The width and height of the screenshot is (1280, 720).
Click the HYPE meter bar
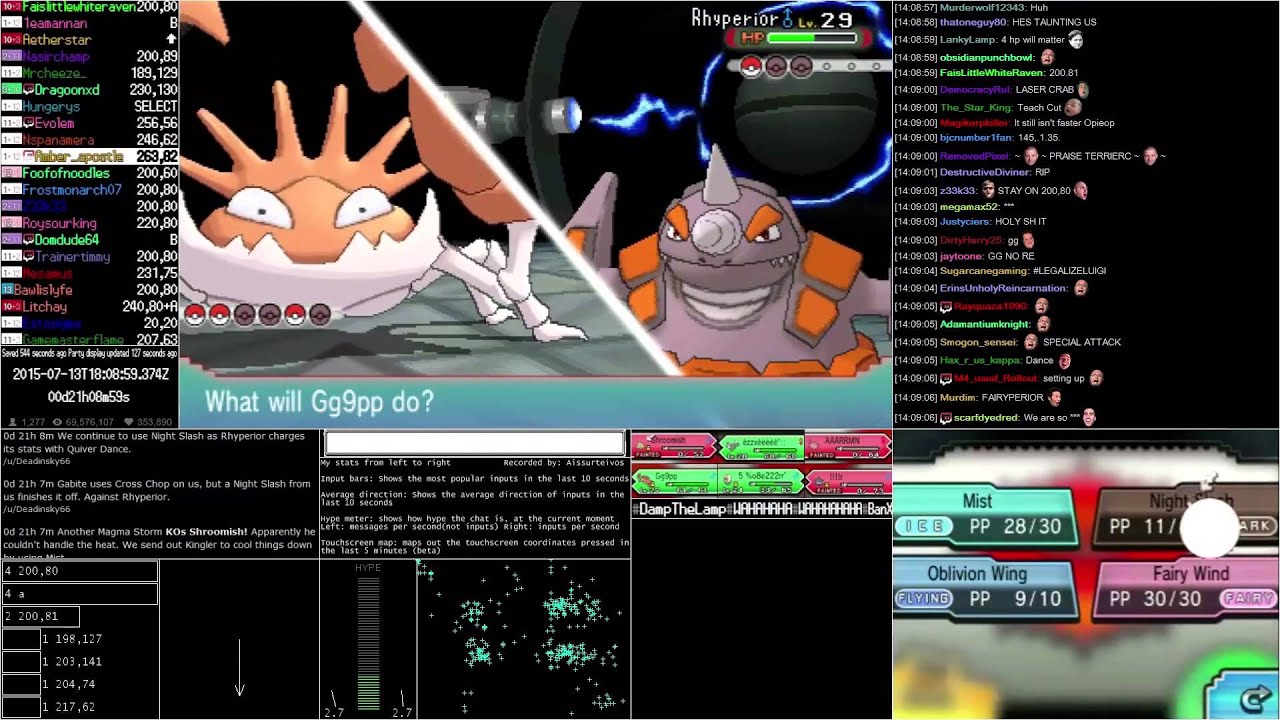pyautogui.click(x=368, y=643)
